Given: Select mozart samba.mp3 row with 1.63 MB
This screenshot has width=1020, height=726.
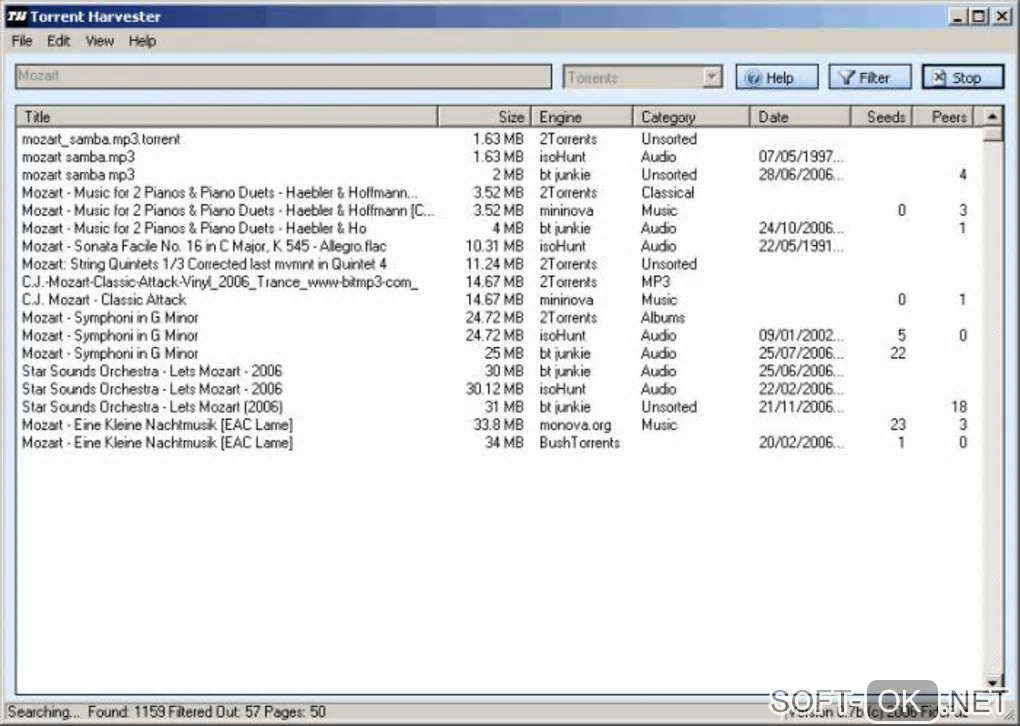Looking at the screenshot, I should click(498, 157).
